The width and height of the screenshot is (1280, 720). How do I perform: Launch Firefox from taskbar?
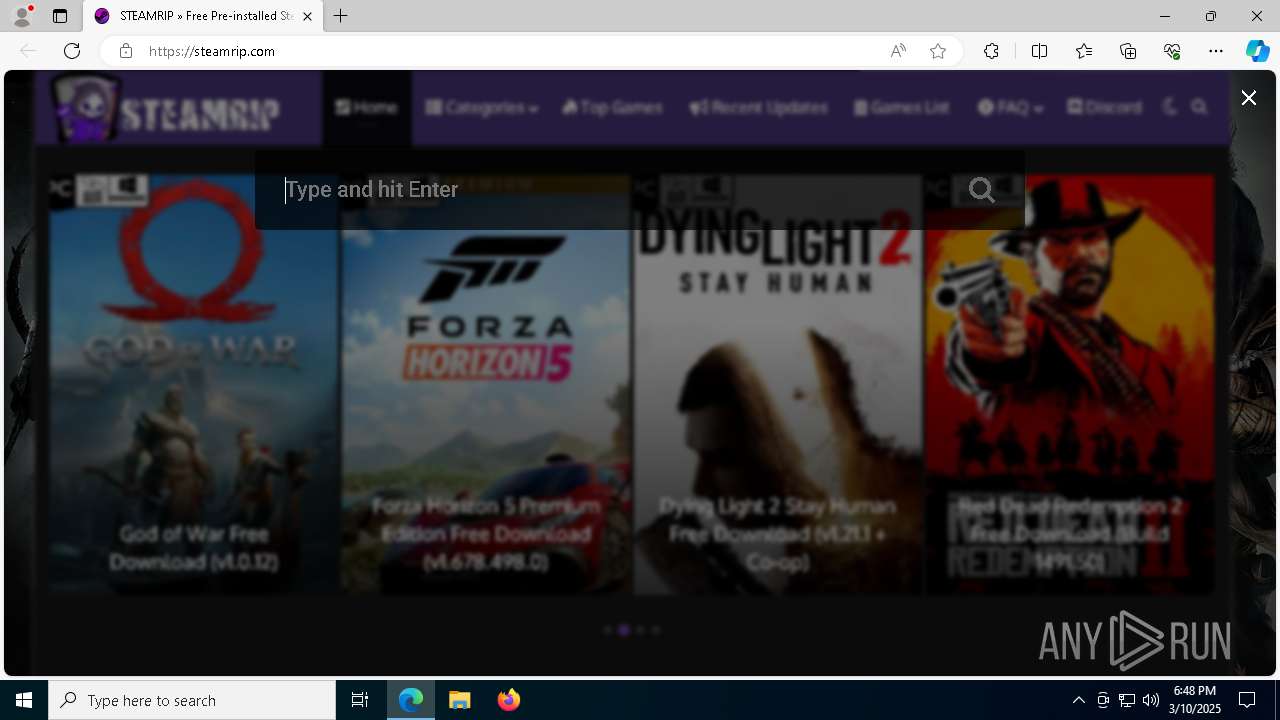tap(508, 700)
